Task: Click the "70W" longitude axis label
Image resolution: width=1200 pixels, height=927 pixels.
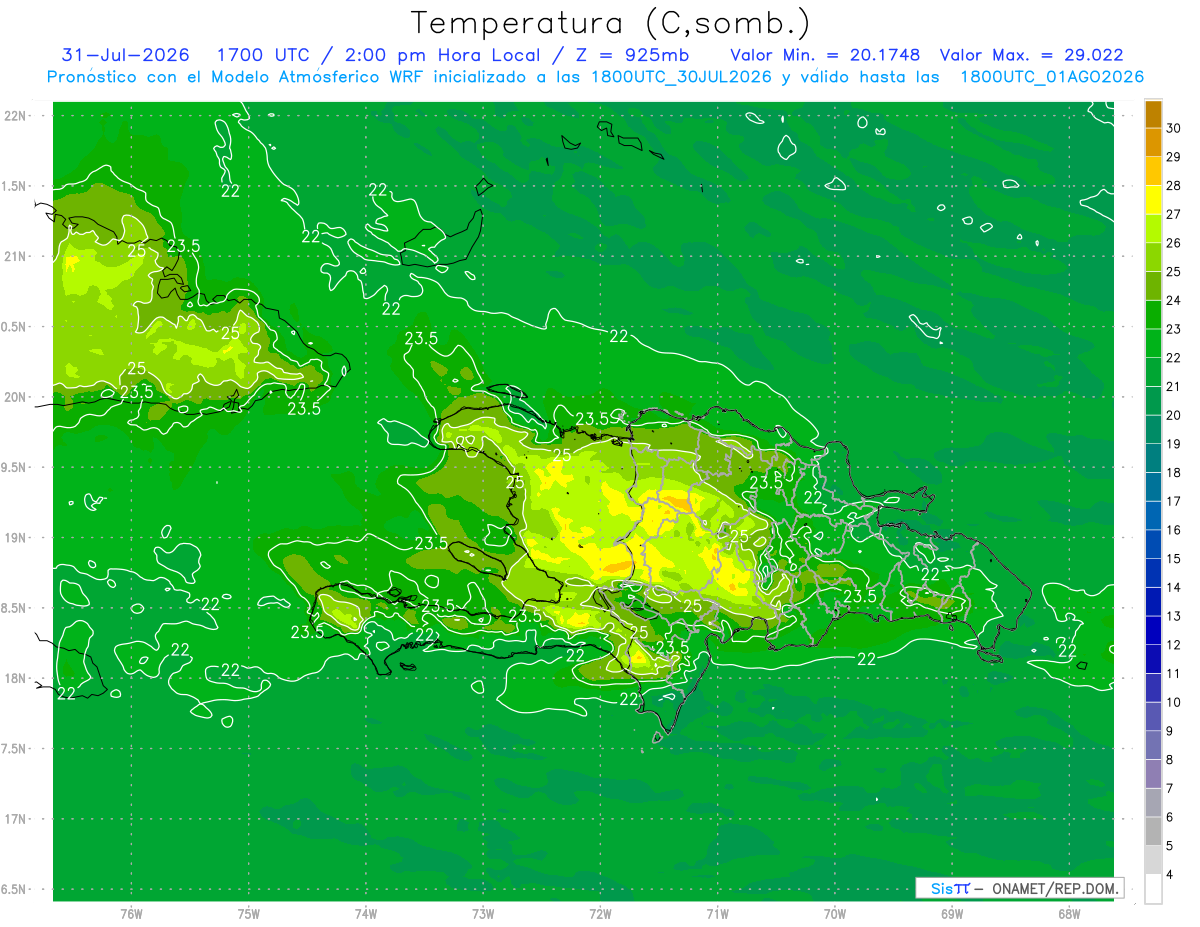Action: (834, 914)
